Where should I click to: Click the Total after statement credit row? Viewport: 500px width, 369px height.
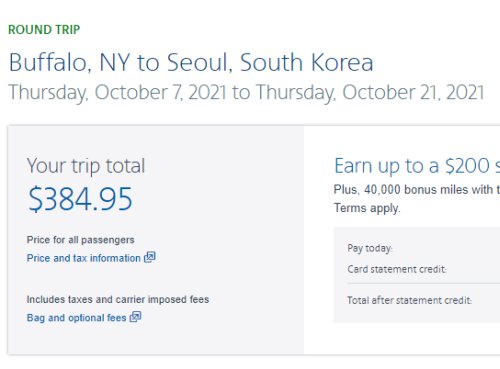[423, 300]
